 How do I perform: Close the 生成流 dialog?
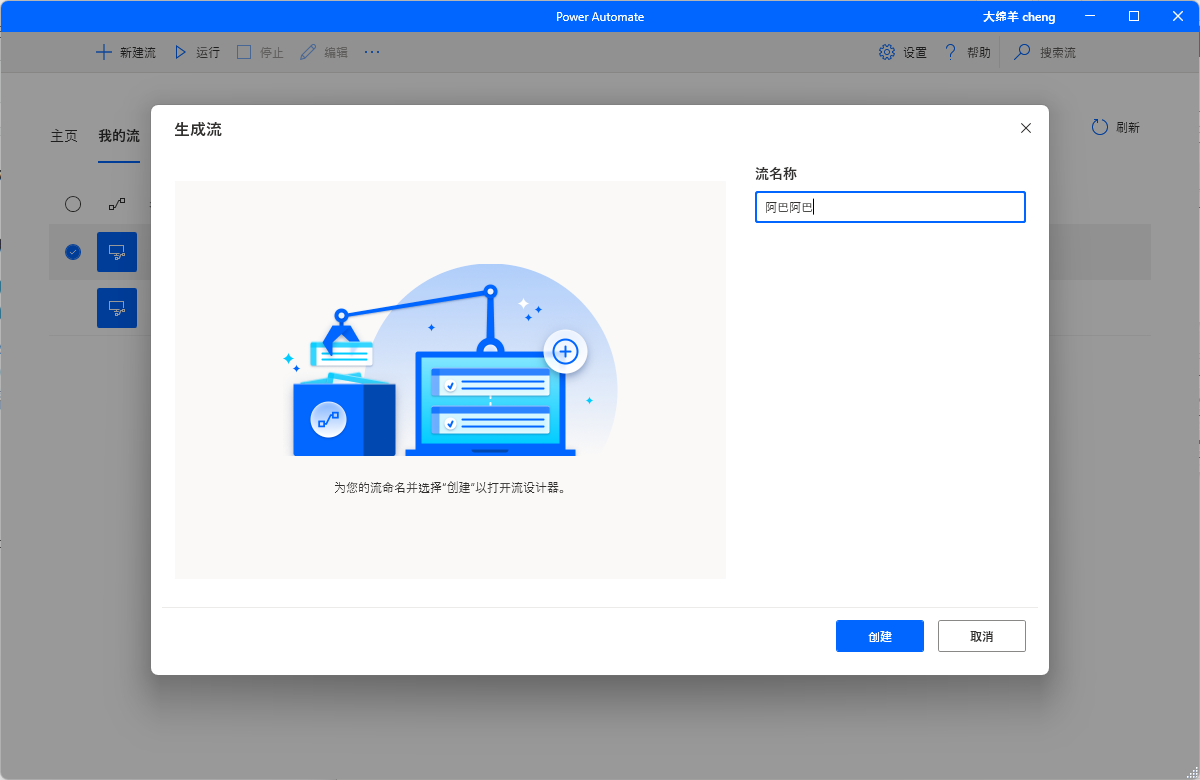pos(1025,128)
